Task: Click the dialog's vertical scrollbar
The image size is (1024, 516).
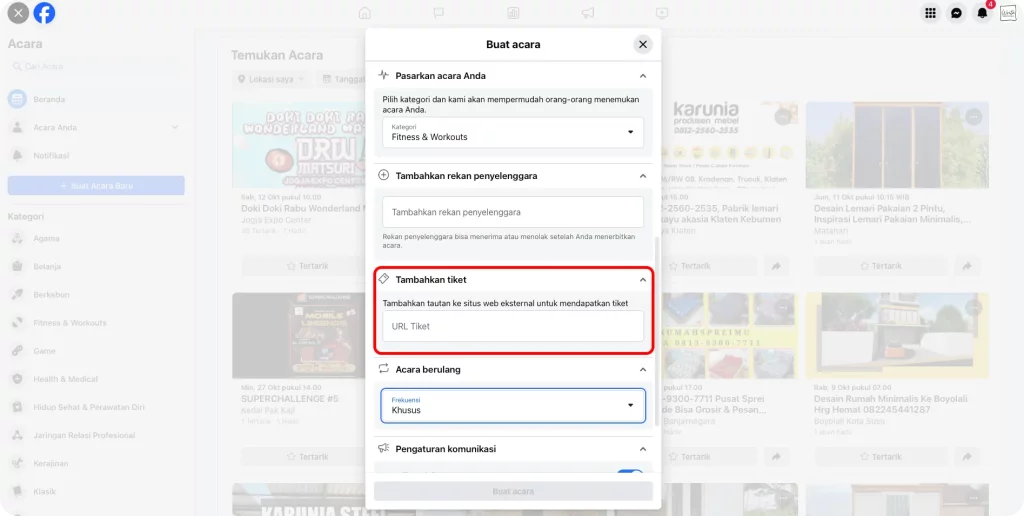Action: click(657, 330)
